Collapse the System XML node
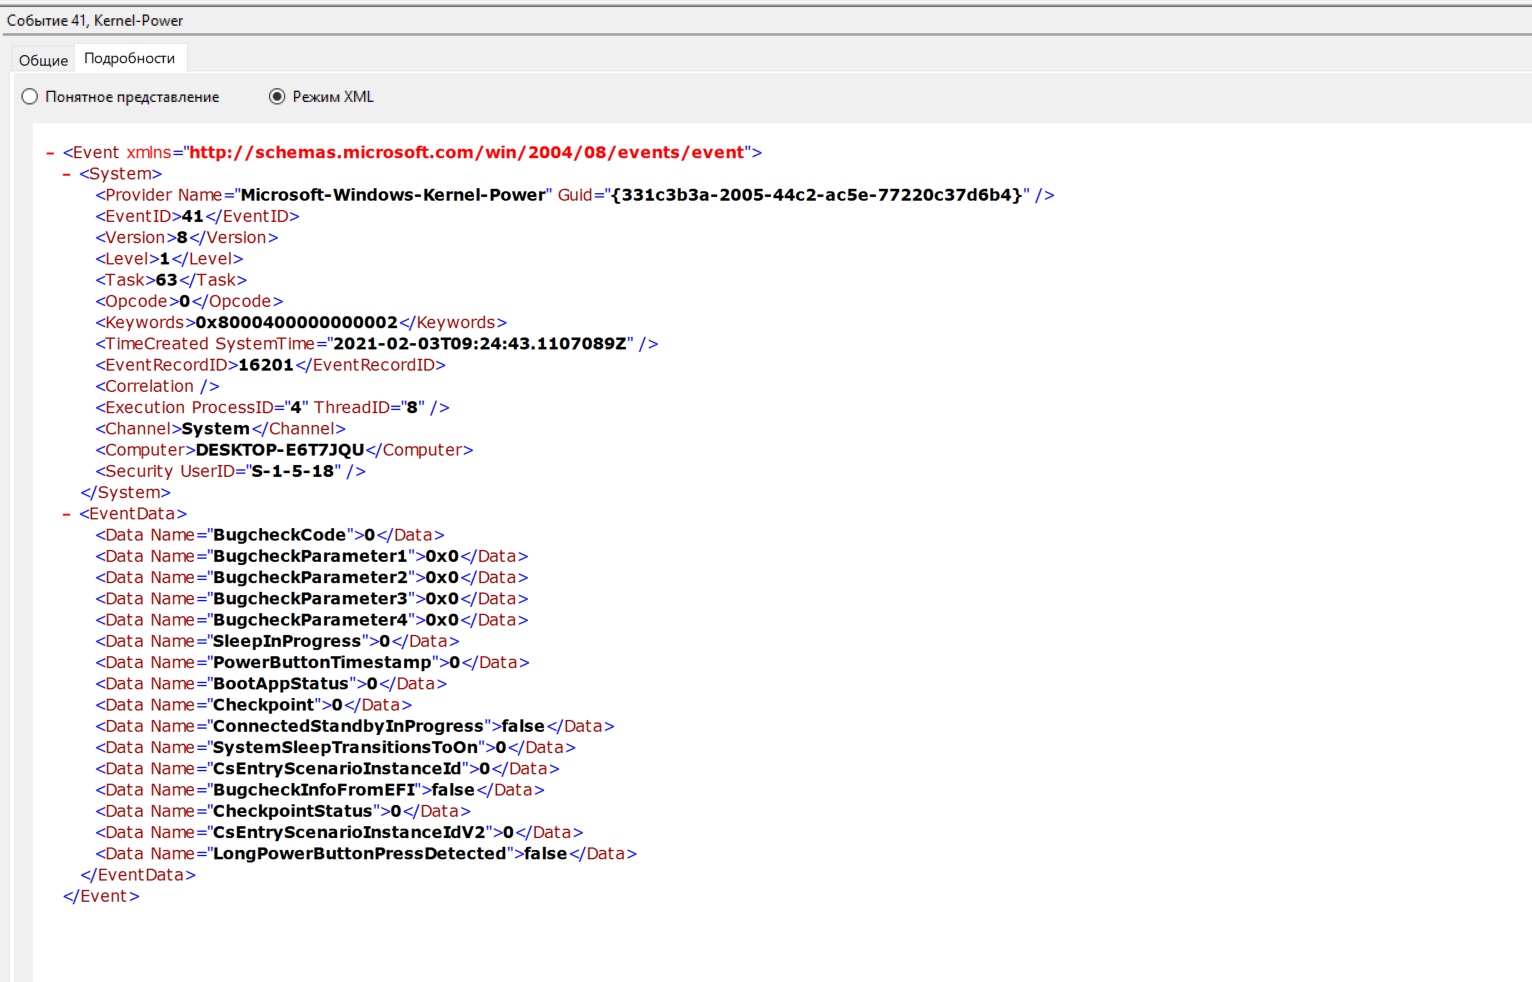Viewport: 1532px width, 982px height. pos(66,174)
